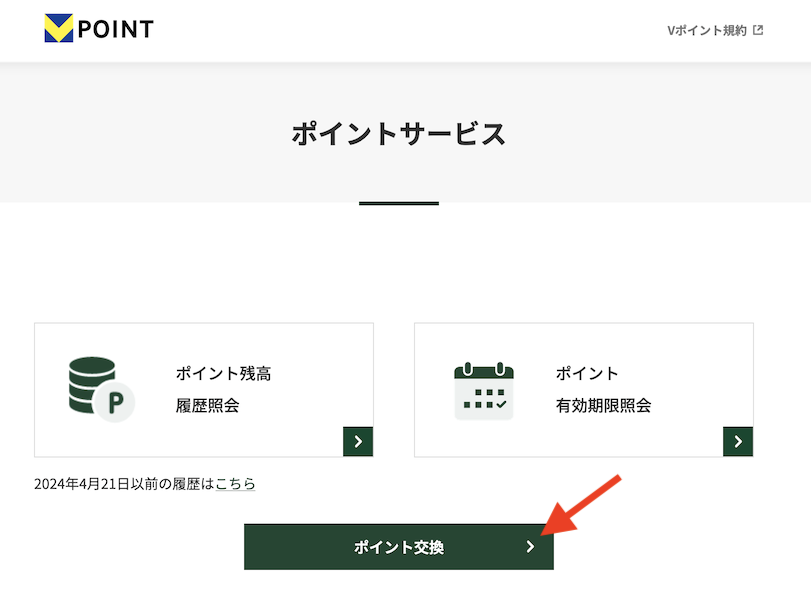Click the こちら link for pre-April 2024 history

[233, 482]
